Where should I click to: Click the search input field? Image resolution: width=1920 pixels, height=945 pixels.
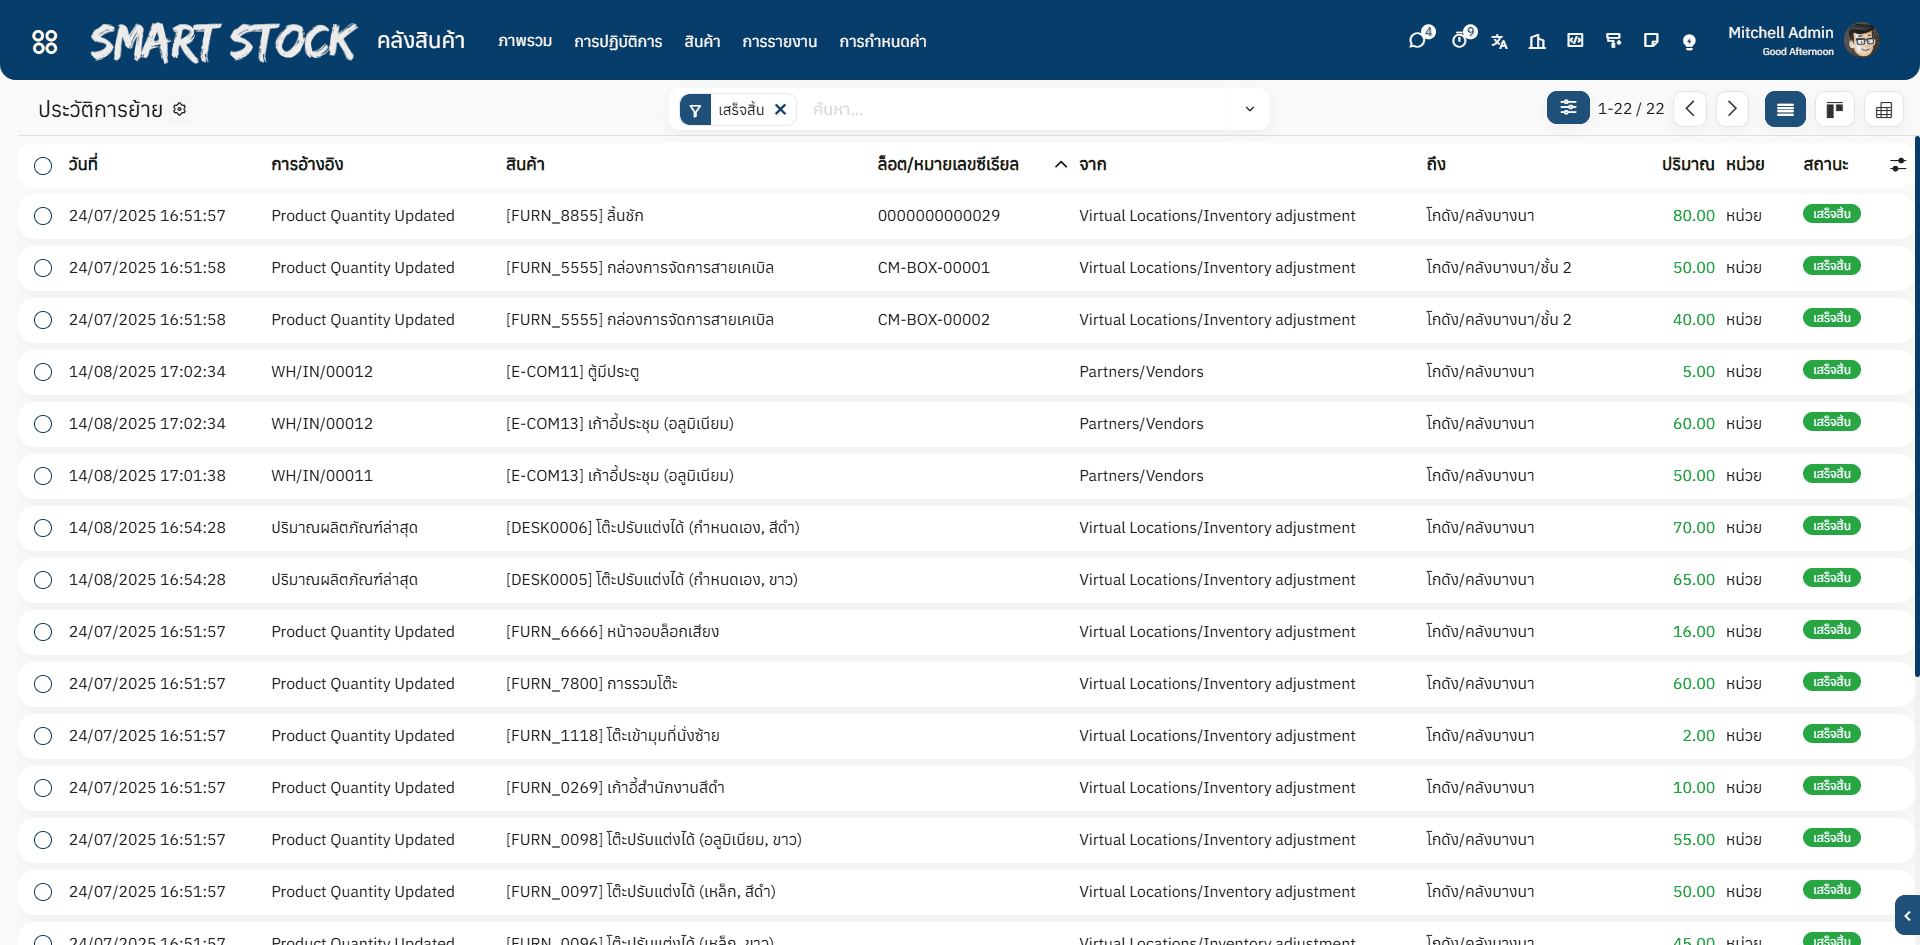point(1020,109)
